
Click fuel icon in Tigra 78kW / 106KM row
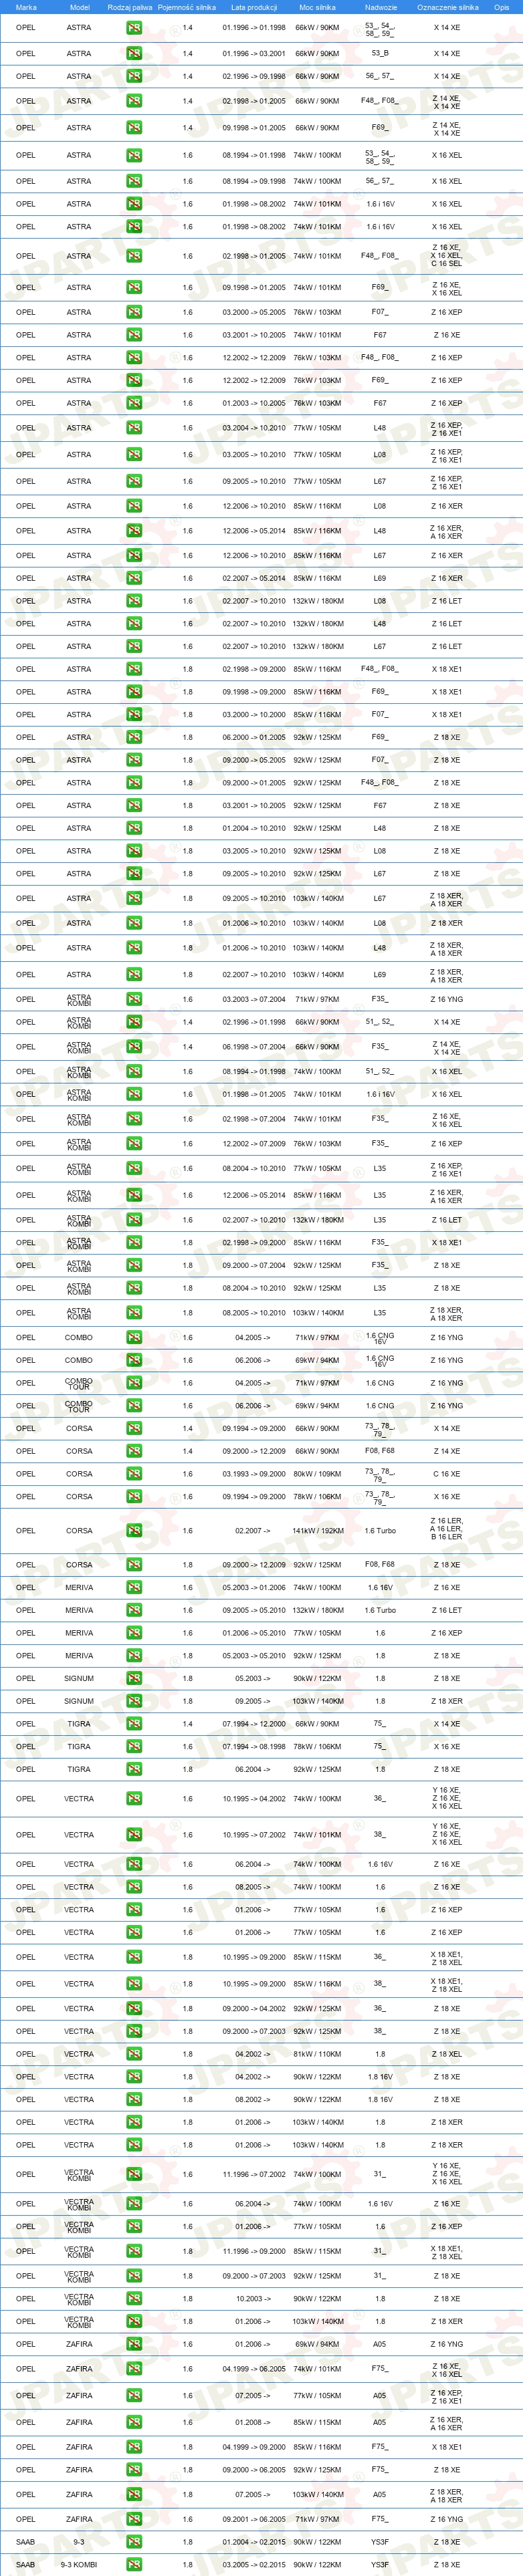click(x=134, y=1747)
